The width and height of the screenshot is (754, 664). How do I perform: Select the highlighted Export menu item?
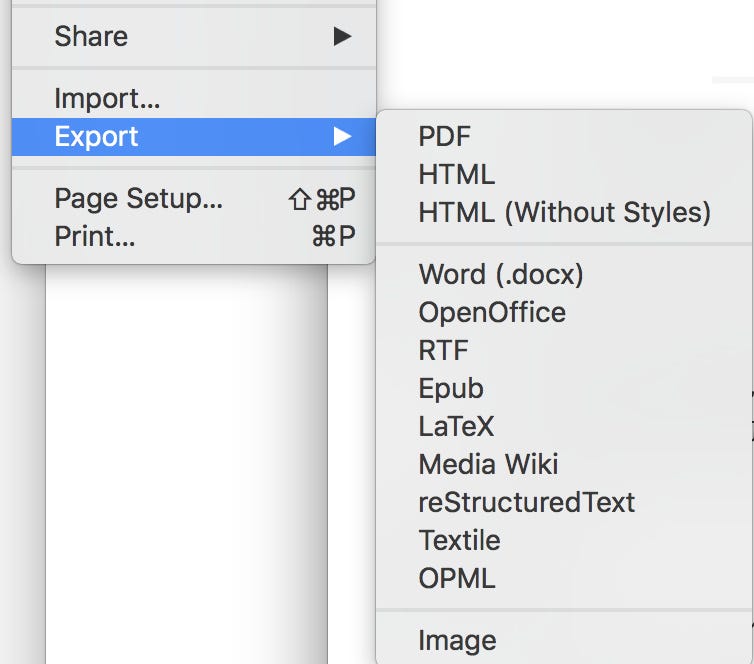click(x=193, y=137)
